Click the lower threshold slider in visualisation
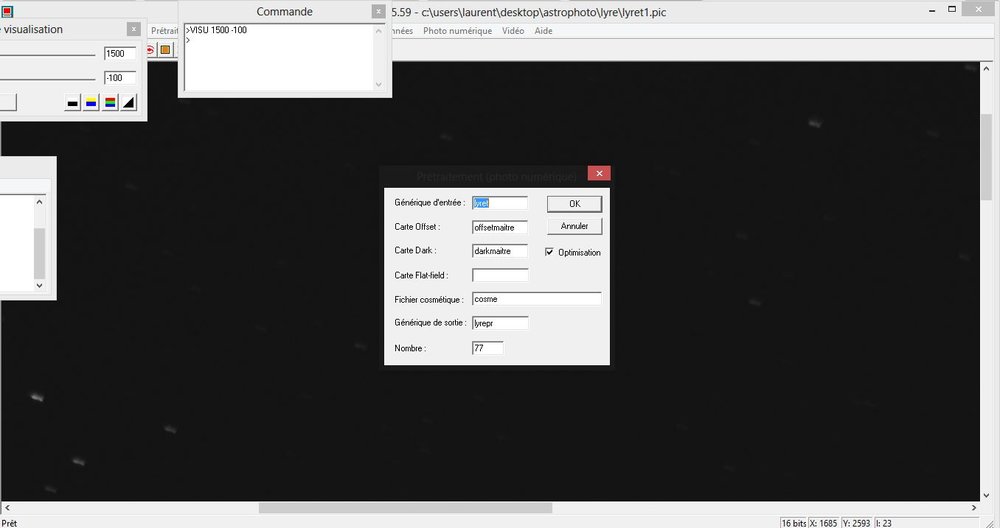This screenshot has height=528, width=1000. [48, 79]
